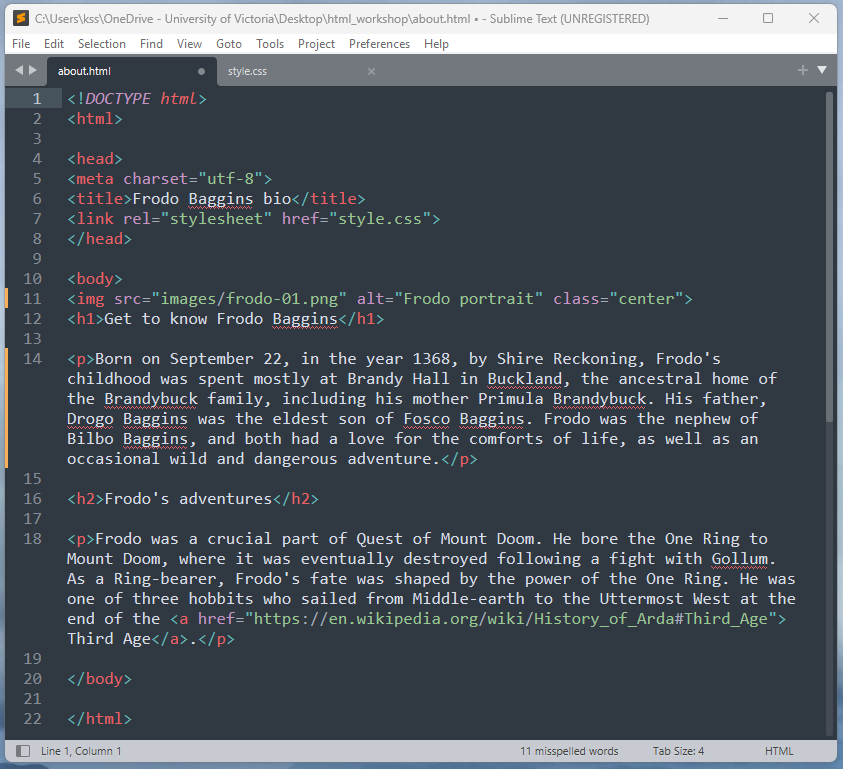This screenshot has height=769, width=843.
Task: Go to next tab with right arrow
Action: [x=33, y=70]
